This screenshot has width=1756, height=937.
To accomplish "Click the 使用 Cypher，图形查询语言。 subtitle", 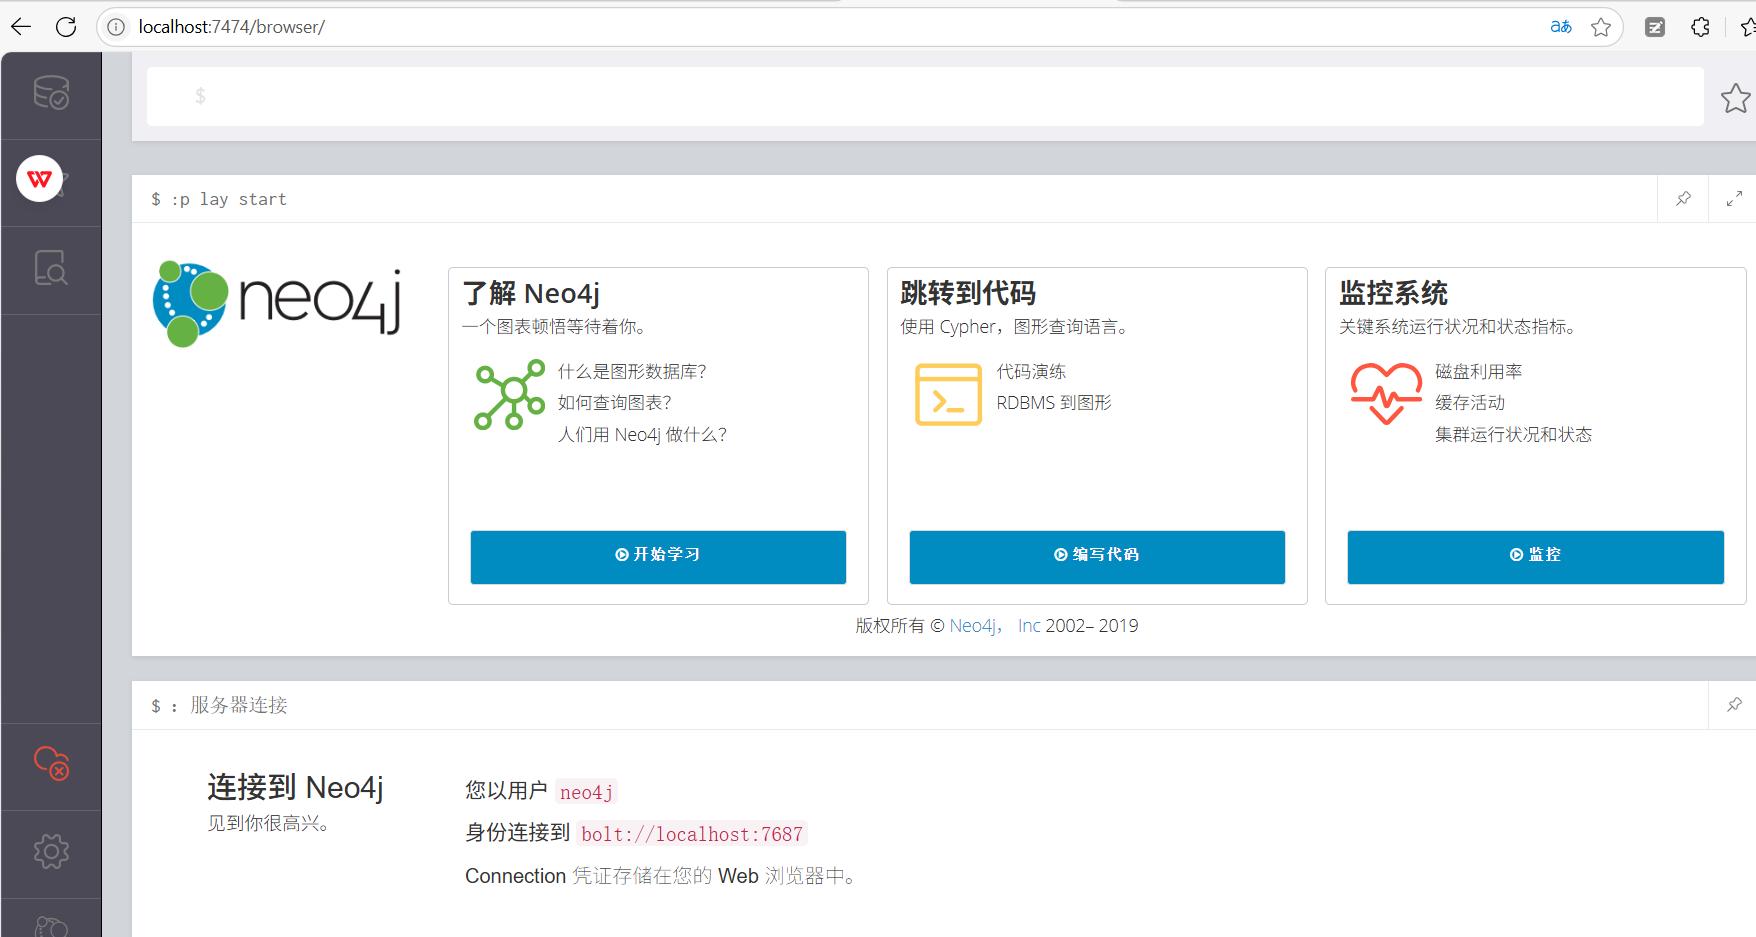I will pyautogui.click(x=1016, y=327).
